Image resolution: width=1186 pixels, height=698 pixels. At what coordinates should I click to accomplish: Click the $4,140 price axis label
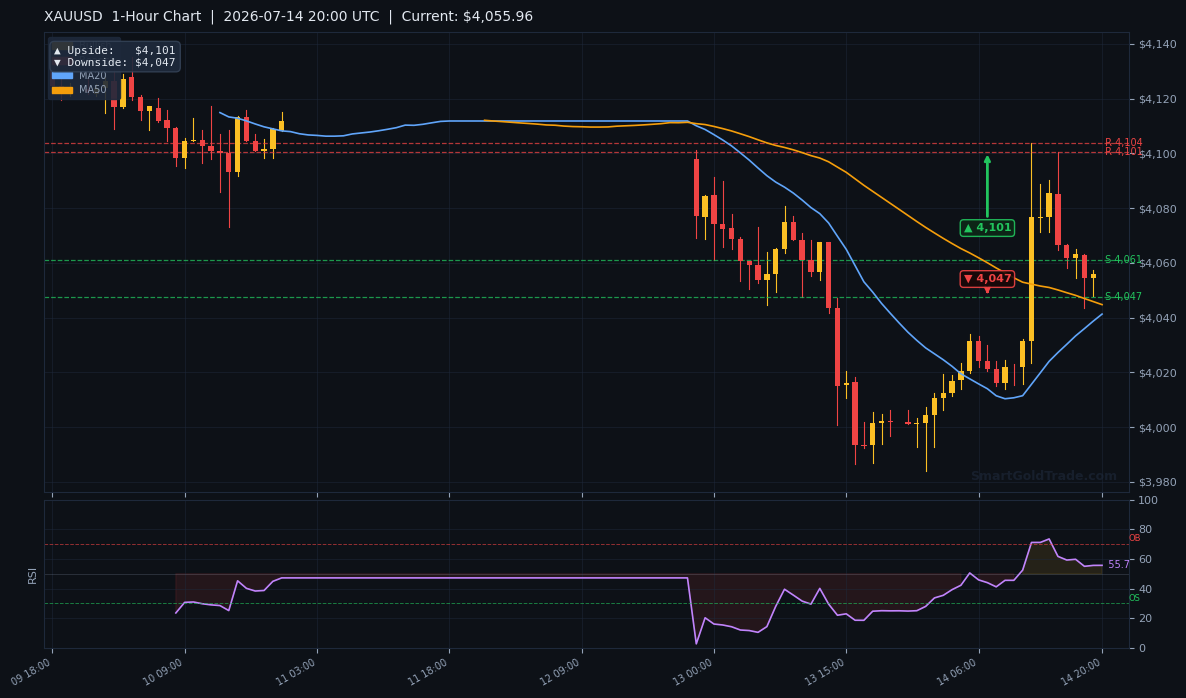(1157, 45)
